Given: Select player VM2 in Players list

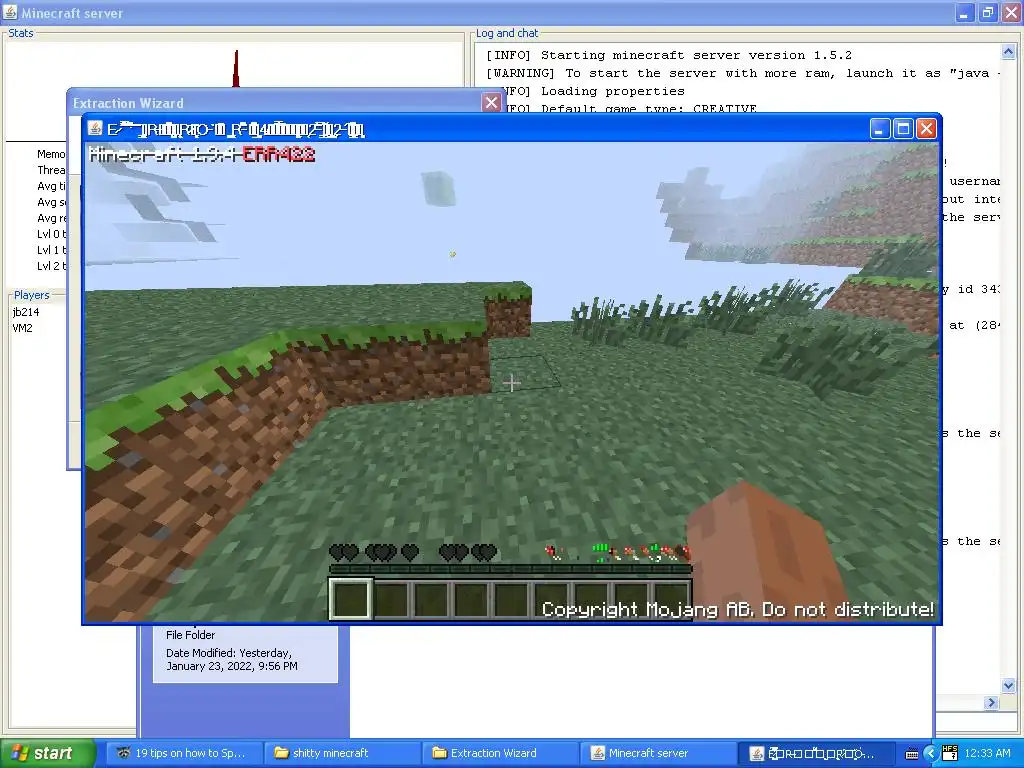Looking at the screenshot, I should (x=22, y=328).
